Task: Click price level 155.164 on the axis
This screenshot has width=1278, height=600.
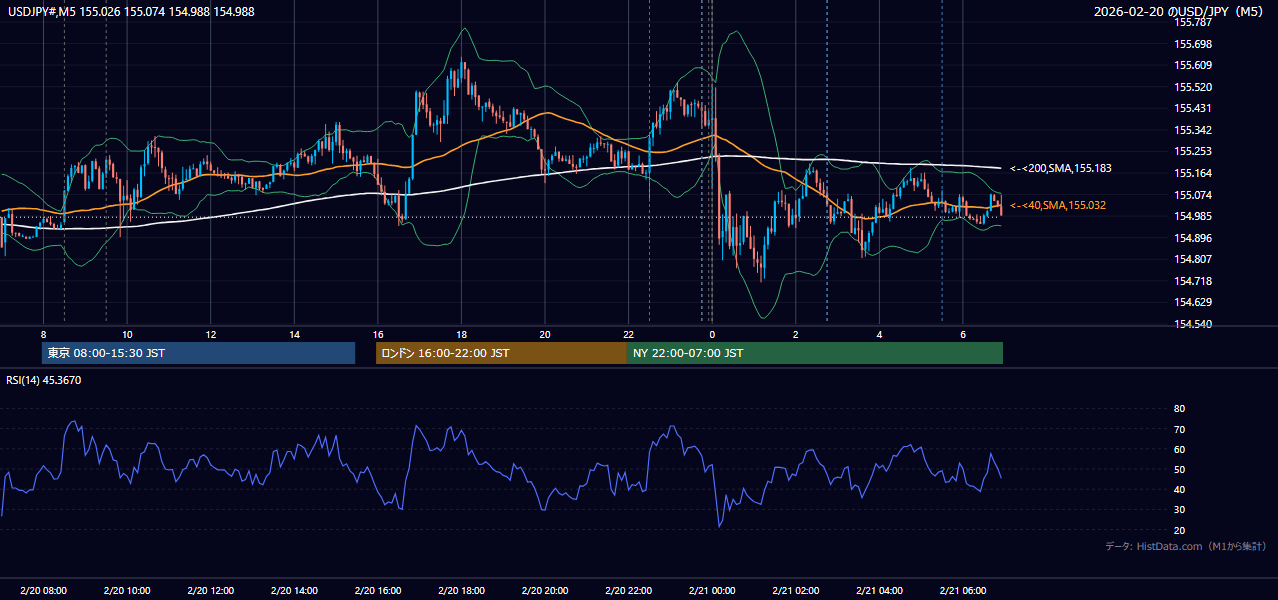Action: (1193, 173)
